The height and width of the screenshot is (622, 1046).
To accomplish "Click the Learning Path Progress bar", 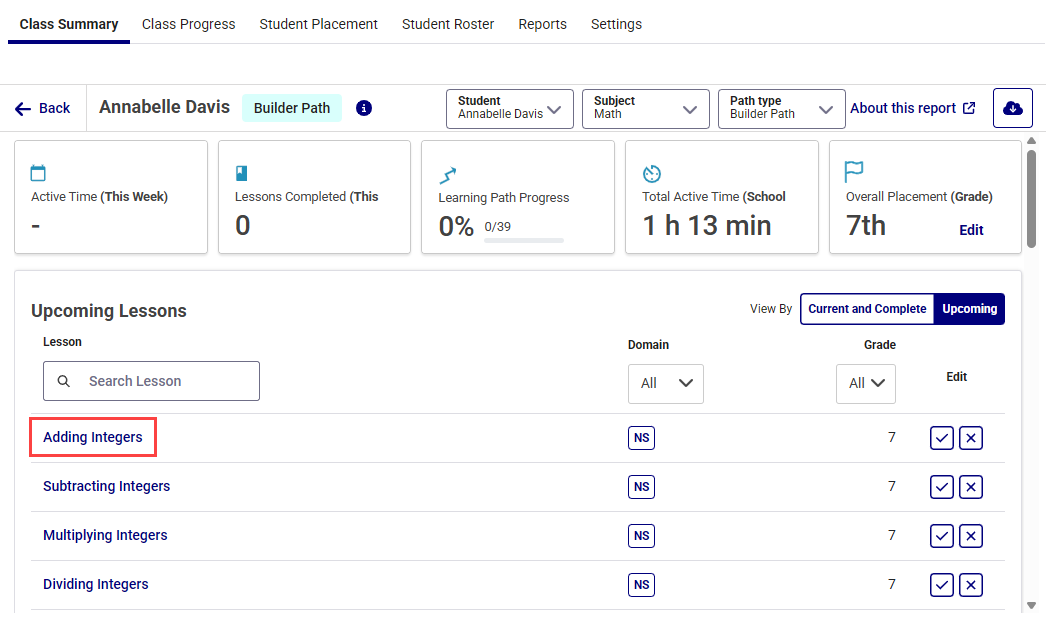I will [524, 240].
